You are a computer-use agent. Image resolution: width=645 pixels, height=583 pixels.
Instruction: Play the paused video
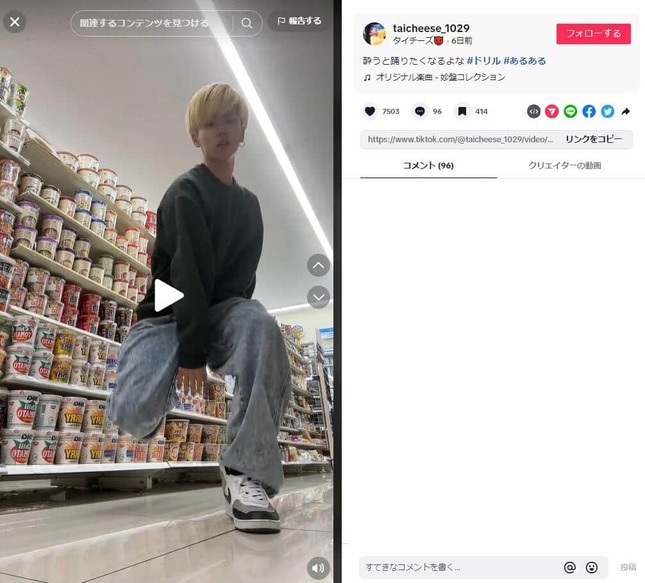coord(168,295)
